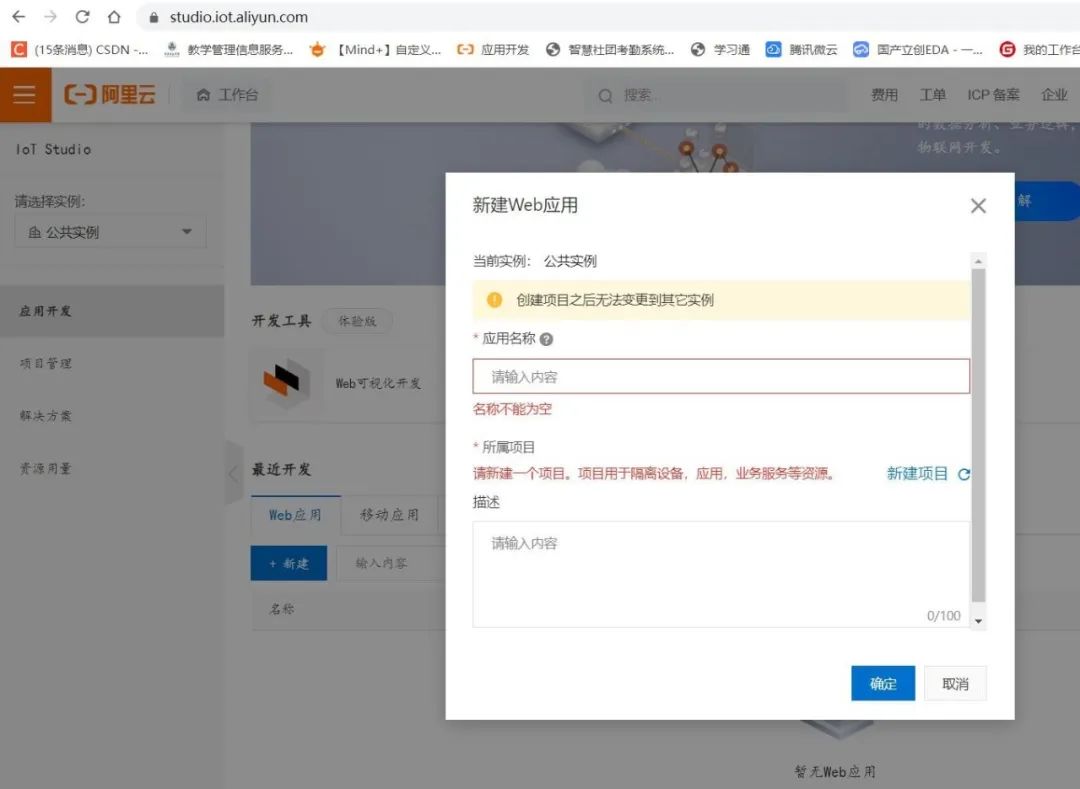Switch to the 移动应用 tab
The image size is (1080, 789).
(389, 515)
